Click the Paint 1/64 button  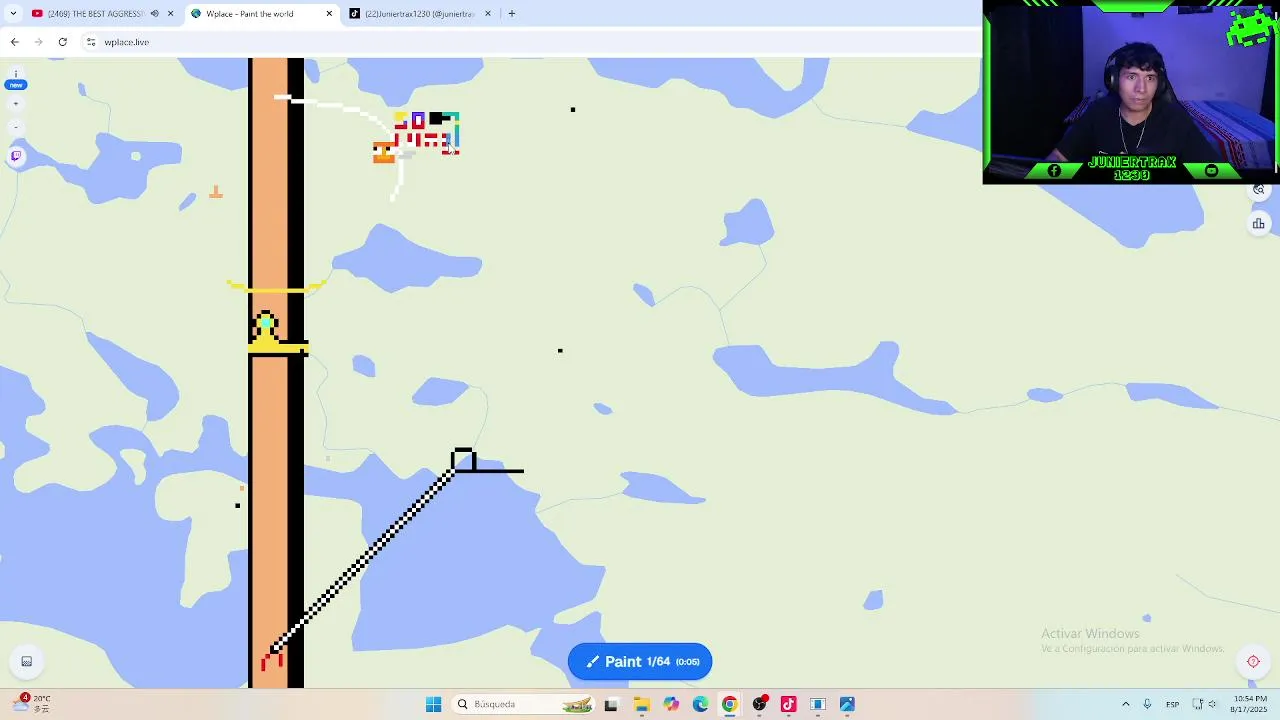click(x=640, y=661)
